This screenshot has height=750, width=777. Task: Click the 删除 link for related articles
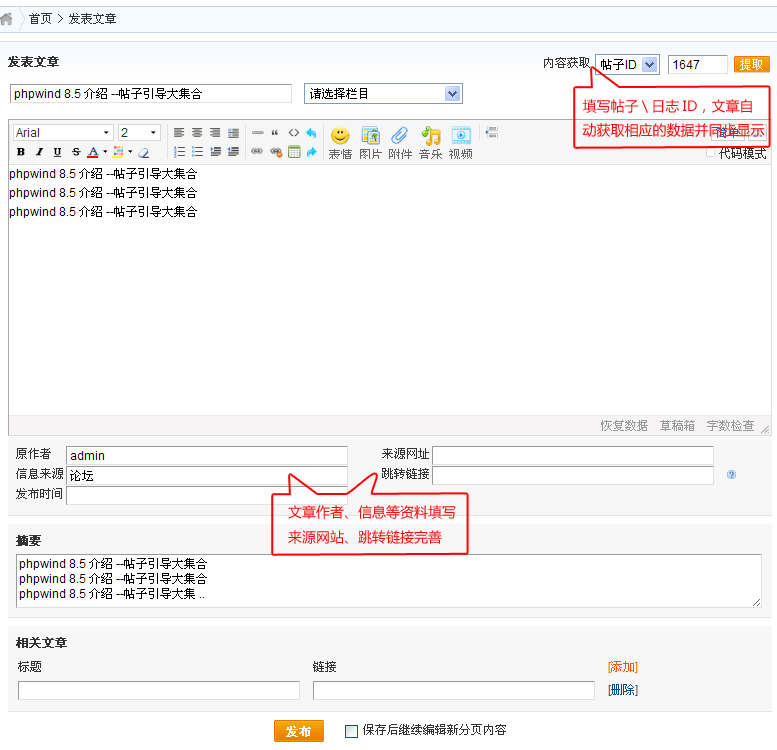click(623, 690)
